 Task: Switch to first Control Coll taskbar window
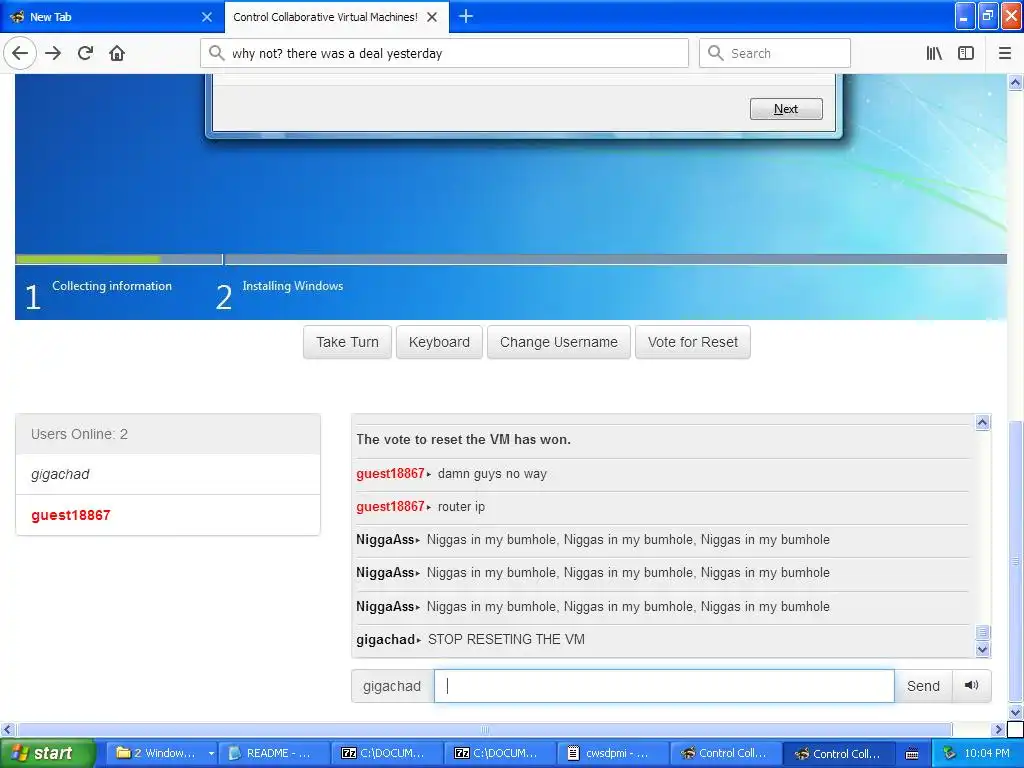(726, 754)
